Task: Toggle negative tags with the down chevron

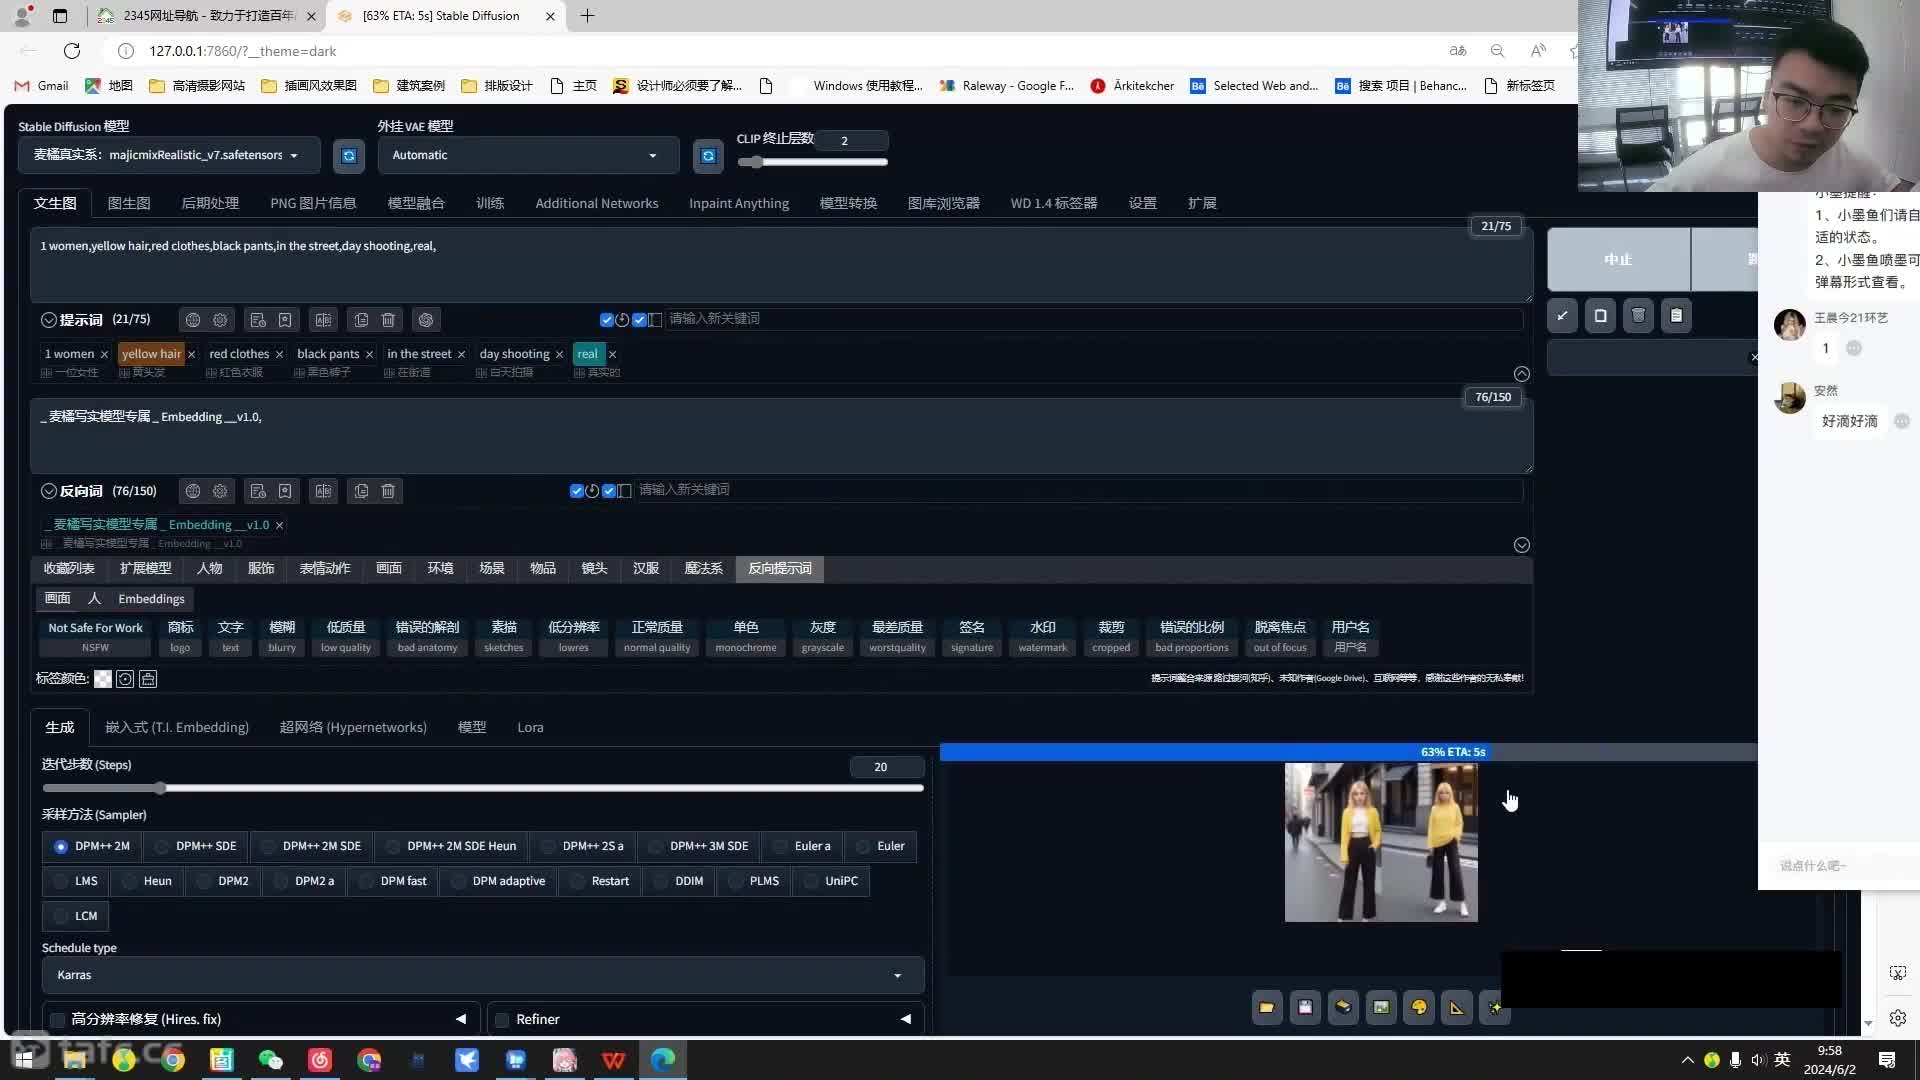Action: coord(1521,545)
